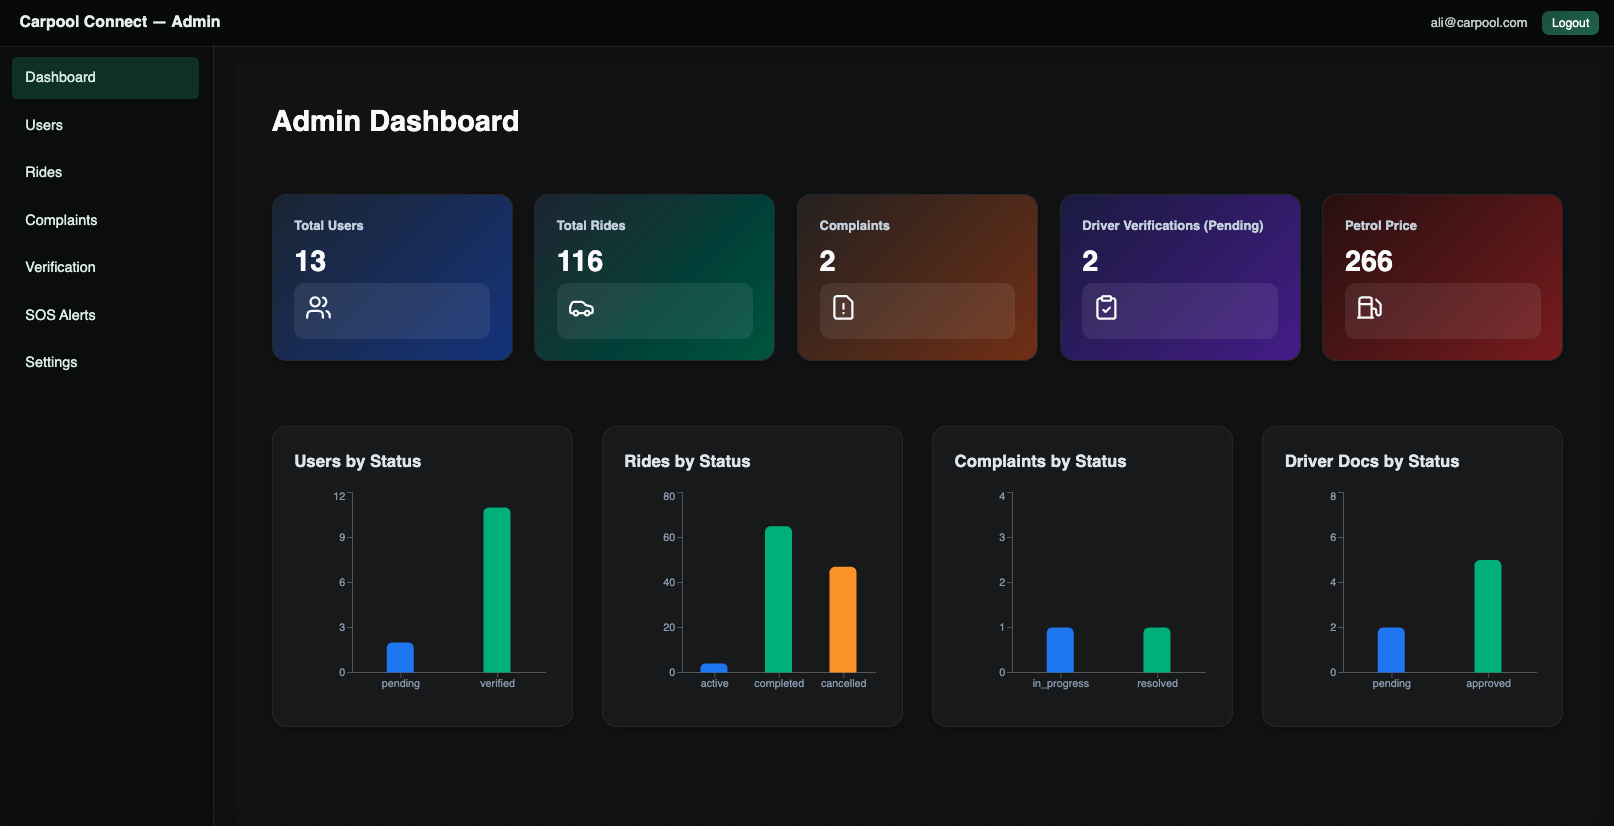
Task: Click the users icon in Total Users card
Action: click(319, 308)
